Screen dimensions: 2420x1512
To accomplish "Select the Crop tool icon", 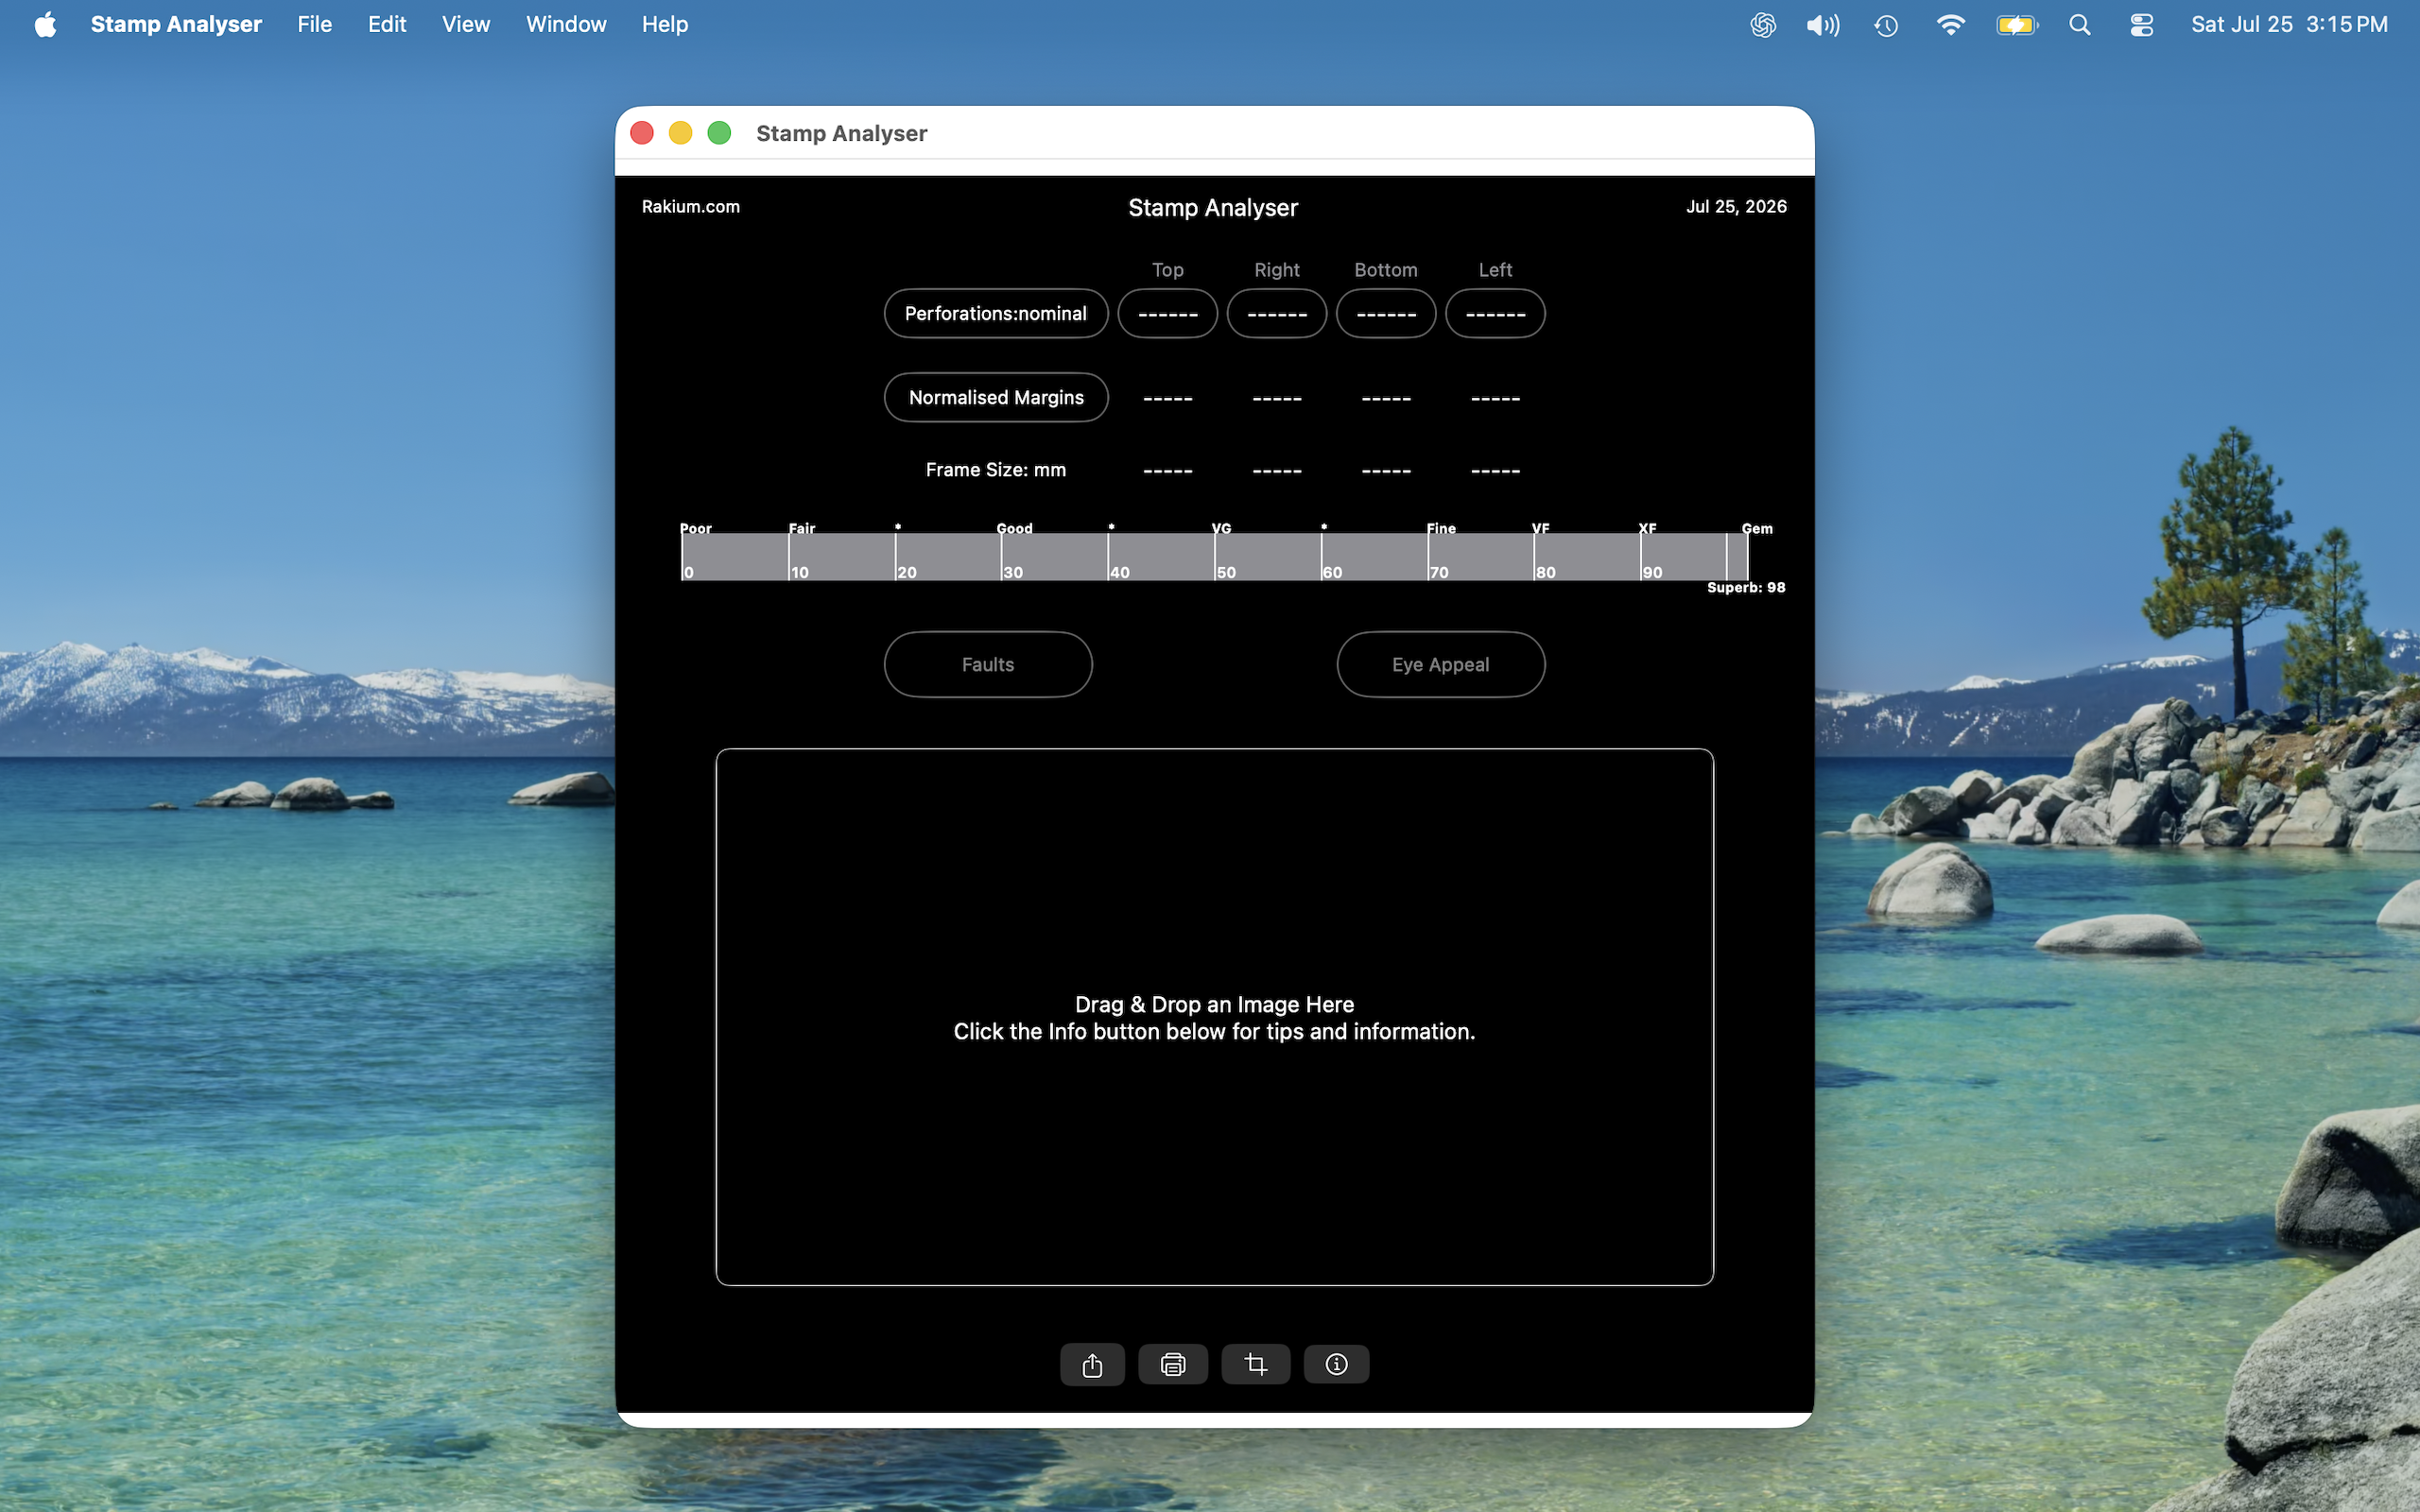I will point(1256,1364).
